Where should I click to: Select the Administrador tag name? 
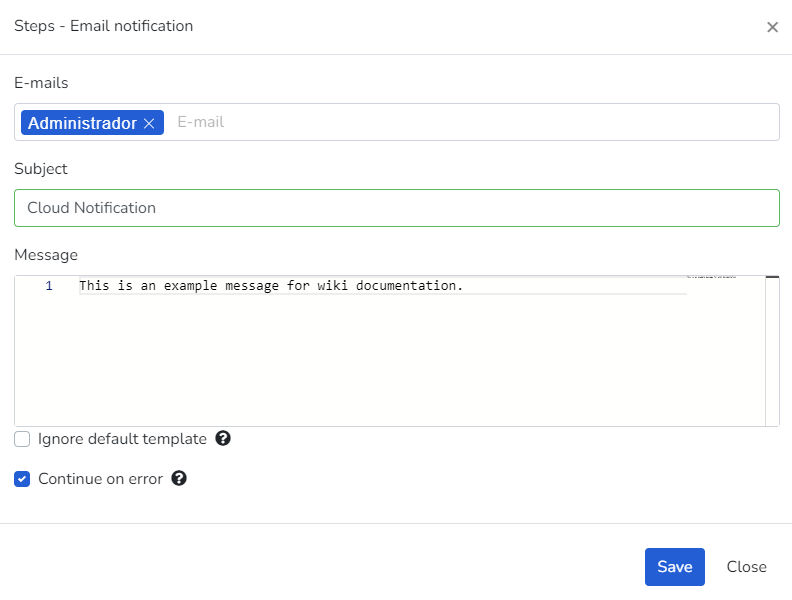tap(82, 123)
